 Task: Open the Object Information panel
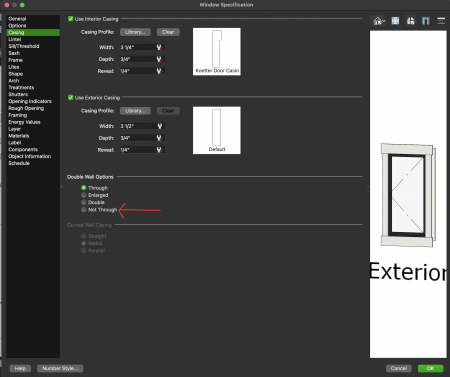tap(33, 156)
